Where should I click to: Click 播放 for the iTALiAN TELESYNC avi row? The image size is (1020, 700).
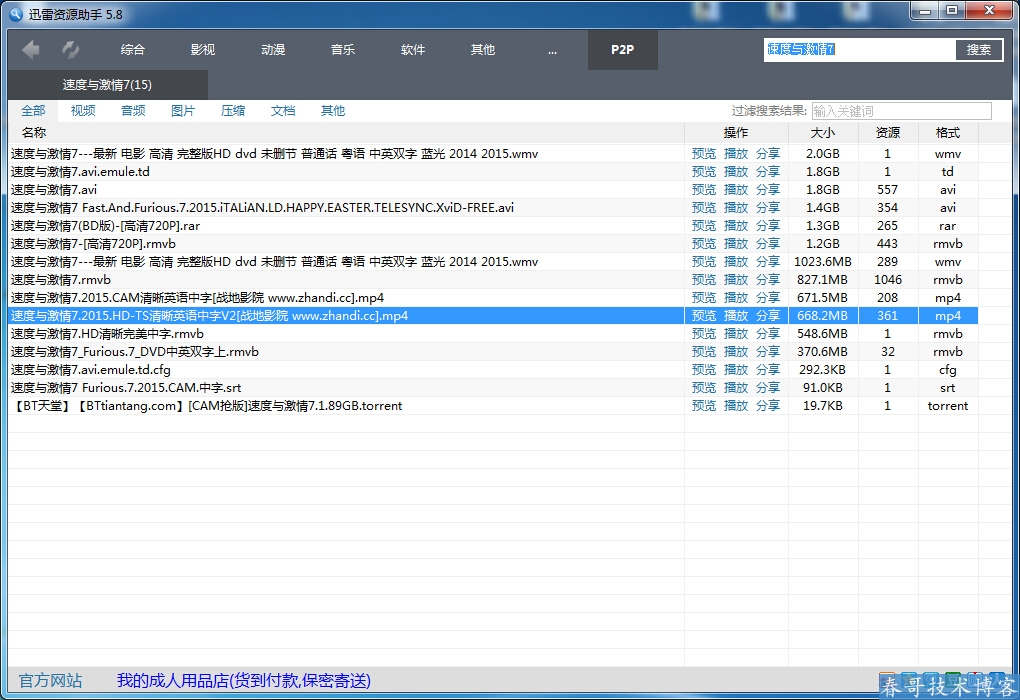pyautogui.click(x=736, y=208)
